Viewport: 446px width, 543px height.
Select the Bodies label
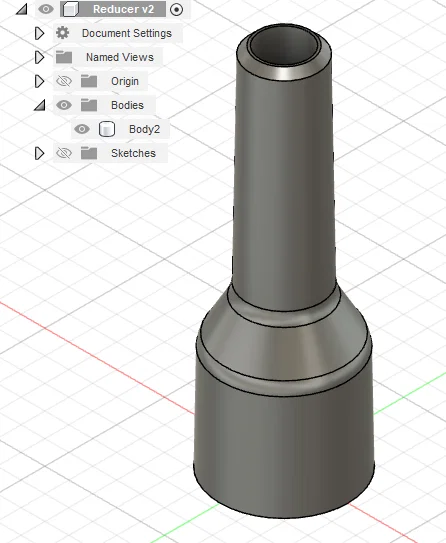pyautogui.click(x=127, y=105)
